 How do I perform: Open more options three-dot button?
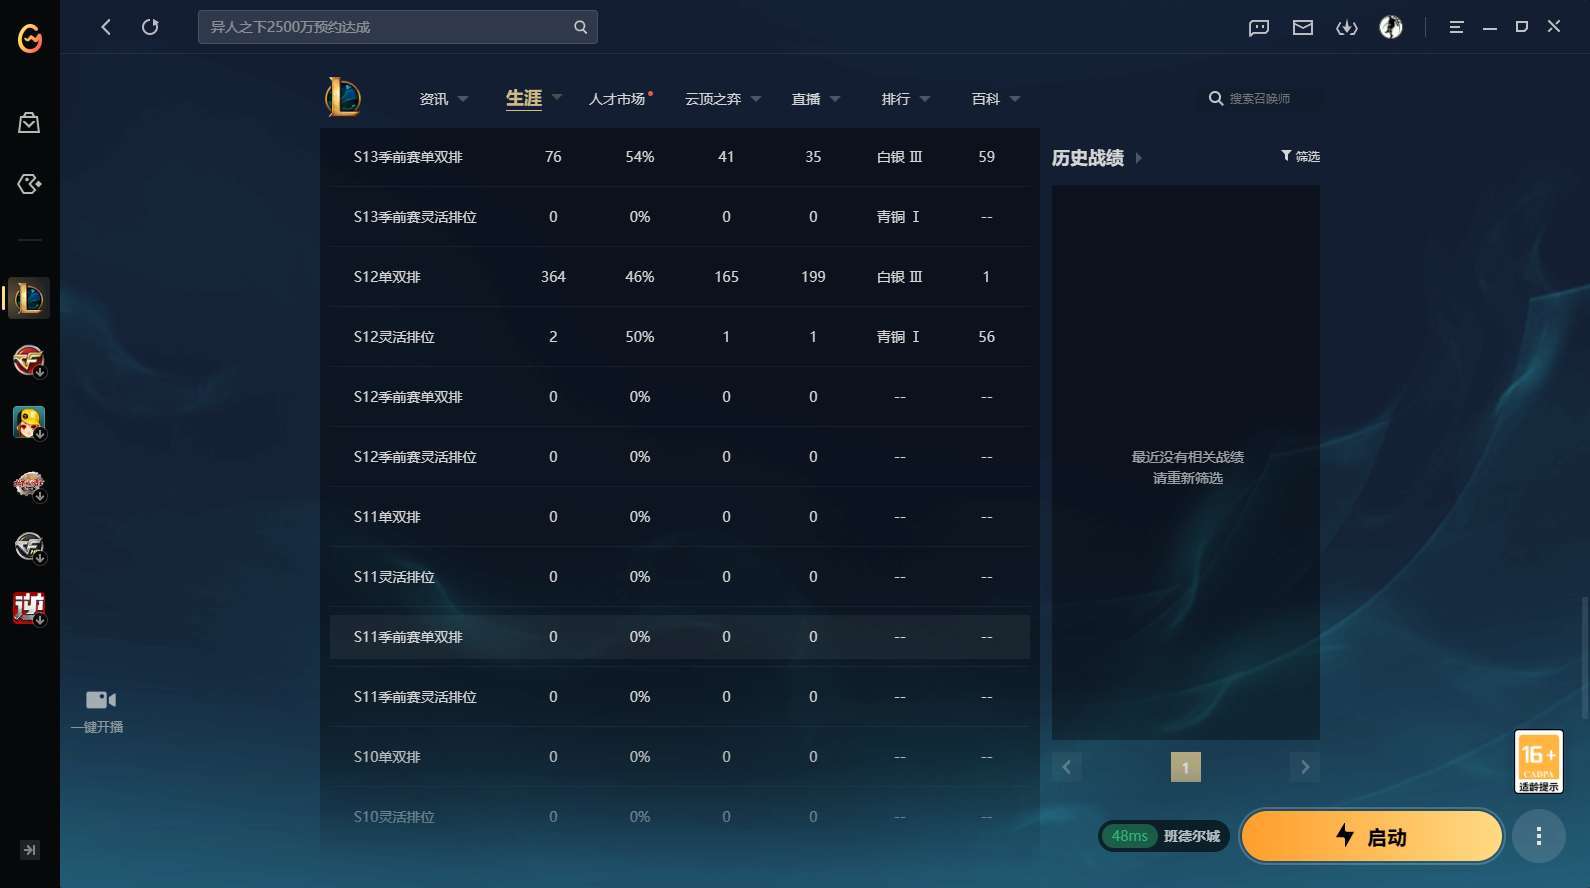[x=1538, y=836]
